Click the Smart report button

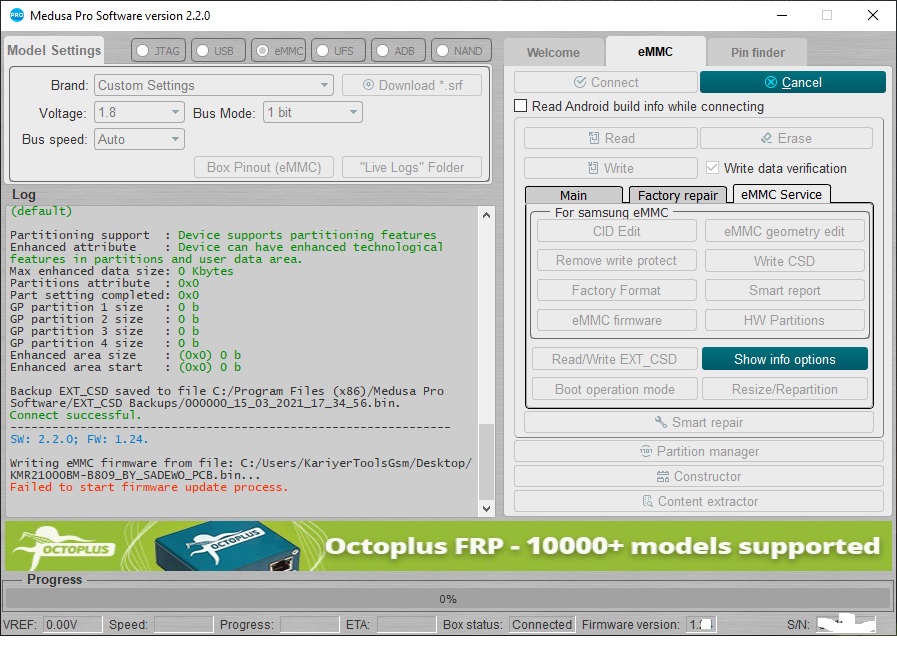point(784,291)
